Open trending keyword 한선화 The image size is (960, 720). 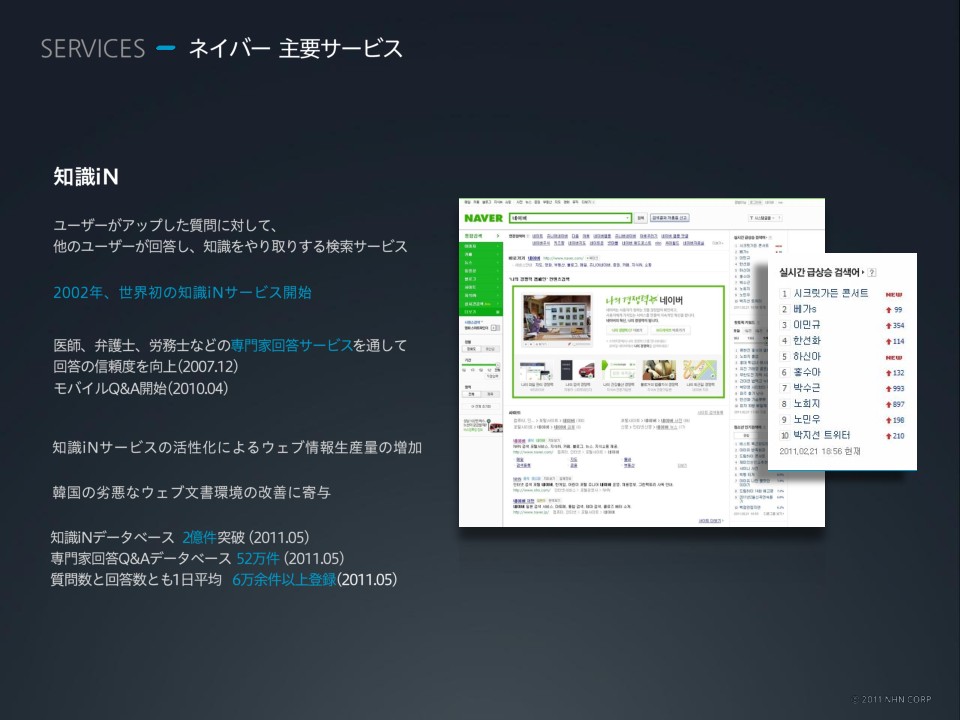point(806,340)
